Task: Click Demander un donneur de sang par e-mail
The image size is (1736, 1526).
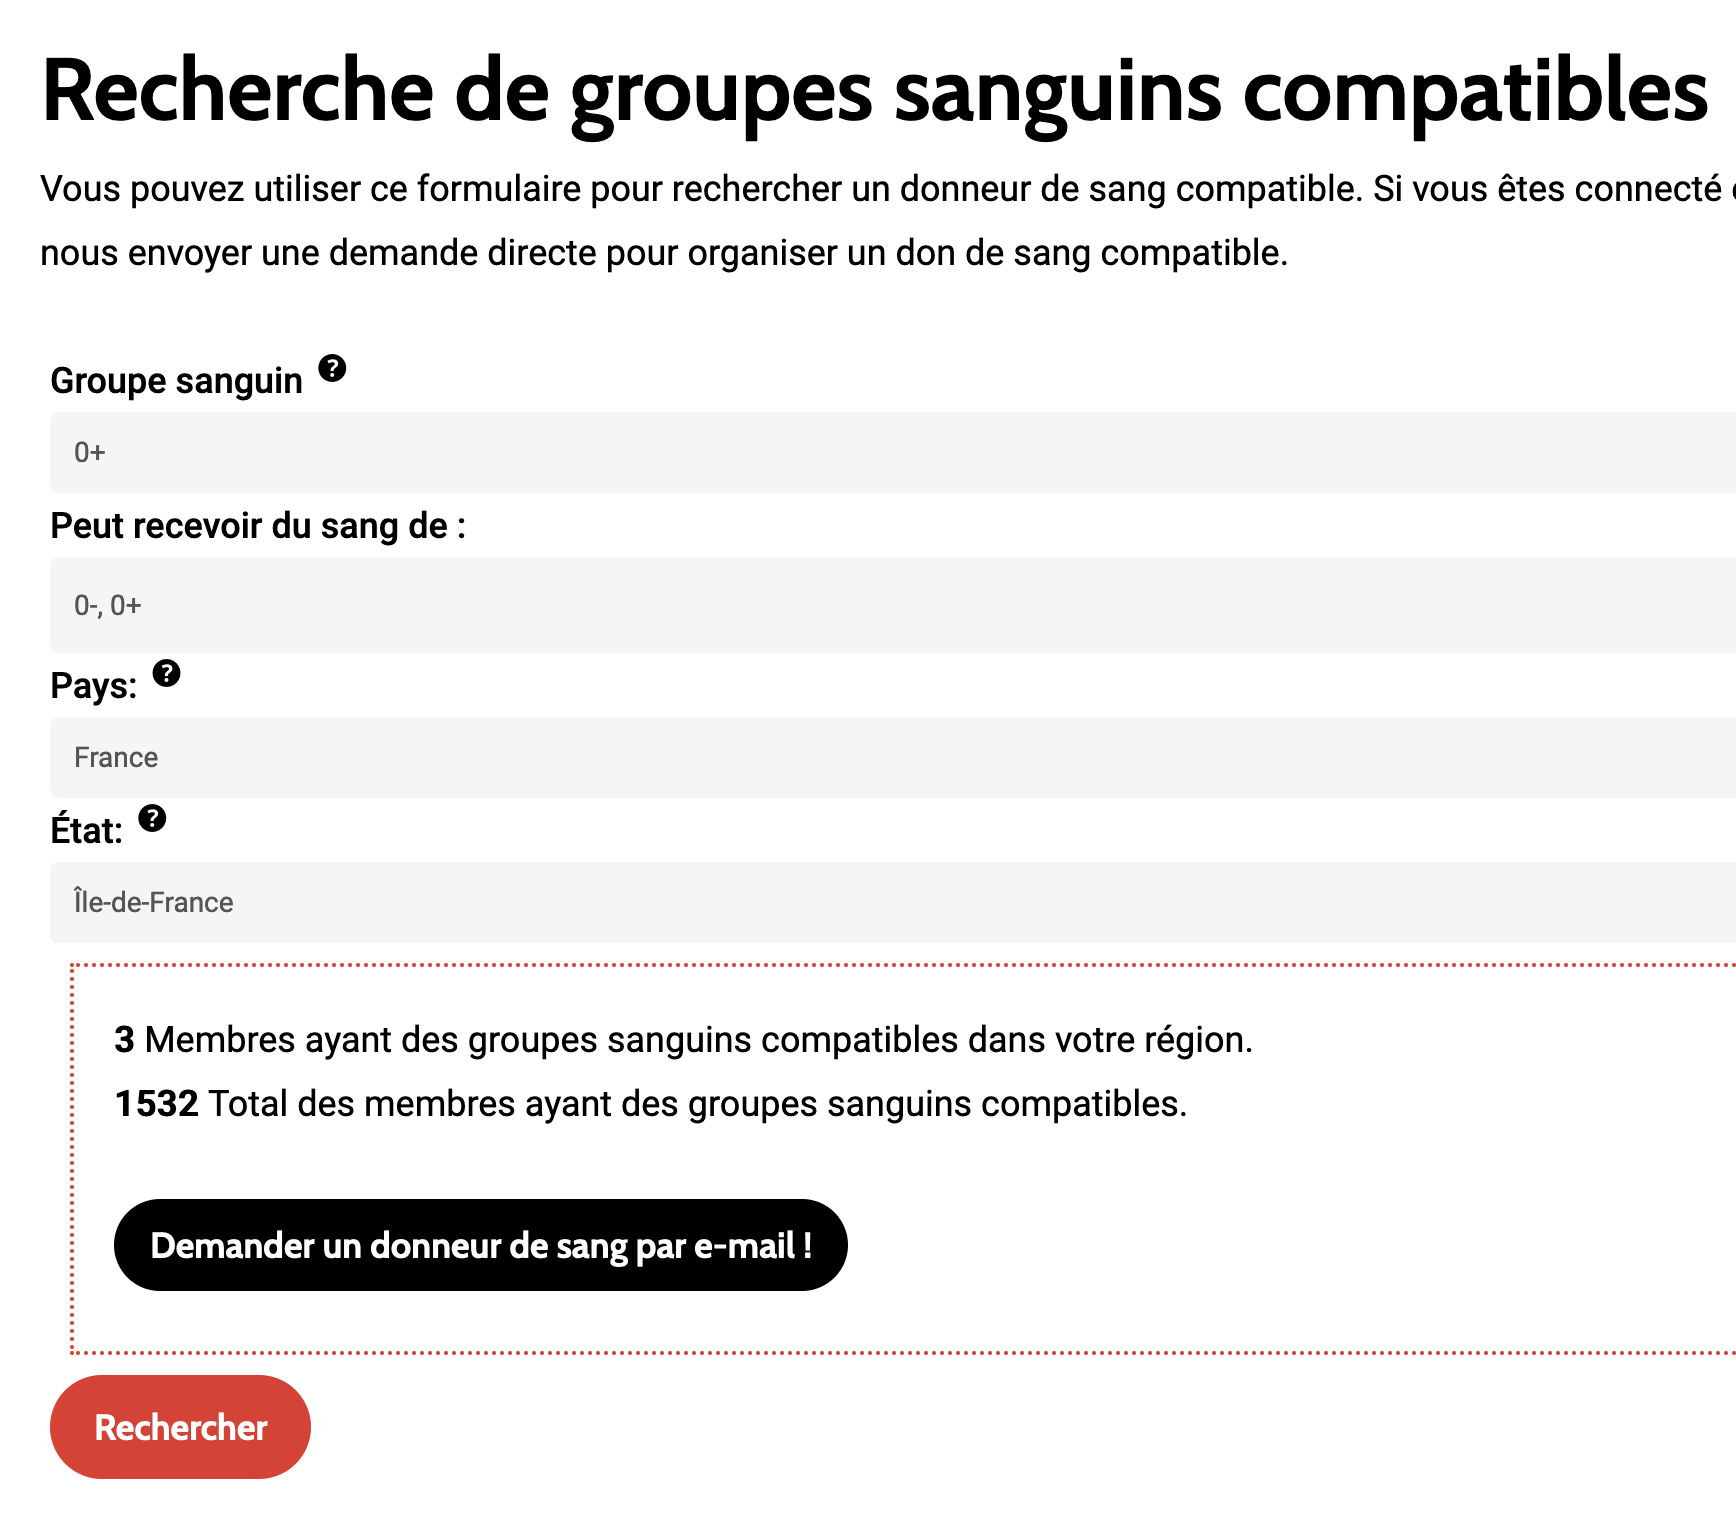Action: 480,1245
